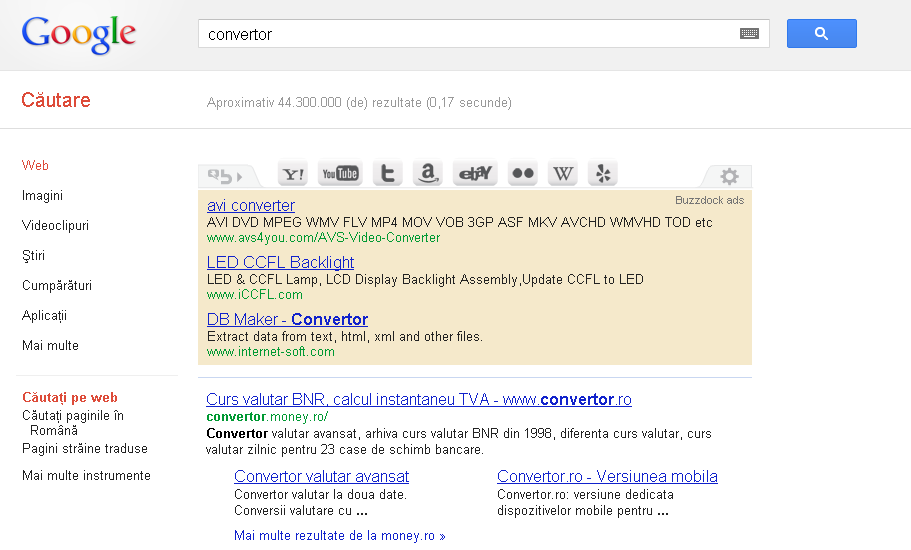Image resolution: width=911 pixels, height=550 pixels.
Task: Click the www.iCCFL.com URL
Action: click(x=254, y=294)
